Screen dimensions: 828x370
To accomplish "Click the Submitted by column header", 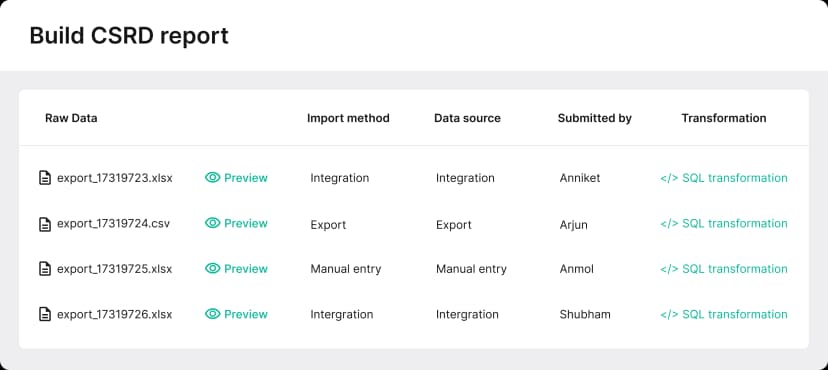I will pyautogui.click(x=595, y=118).
